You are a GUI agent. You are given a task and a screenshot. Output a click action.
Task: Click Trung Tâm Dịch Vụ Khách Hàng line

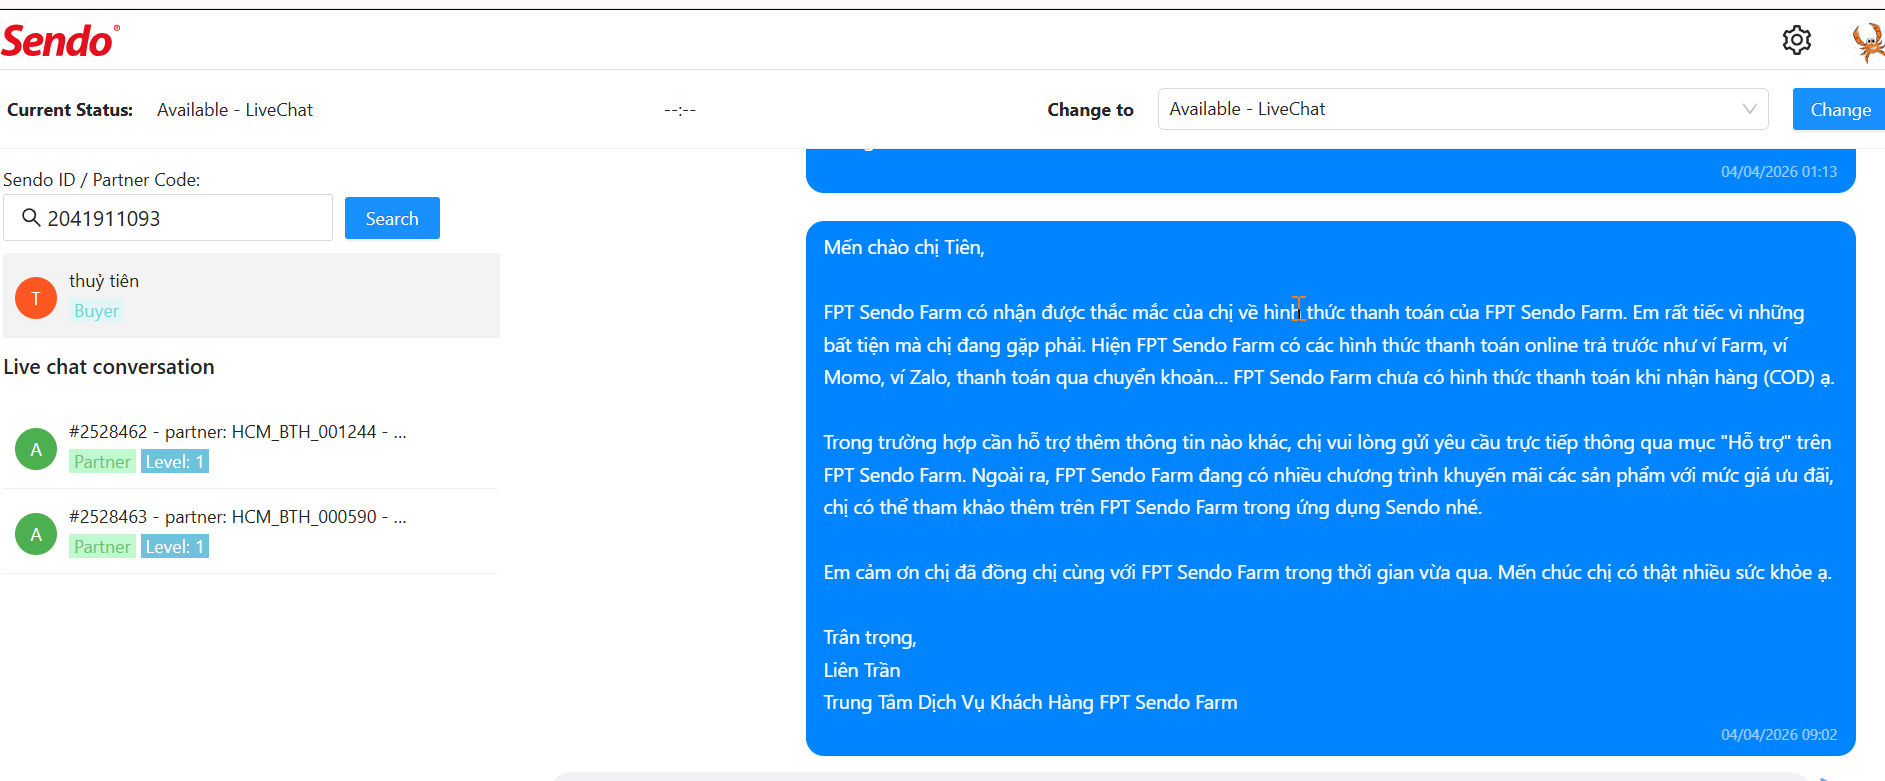(x=1031, y=703)
